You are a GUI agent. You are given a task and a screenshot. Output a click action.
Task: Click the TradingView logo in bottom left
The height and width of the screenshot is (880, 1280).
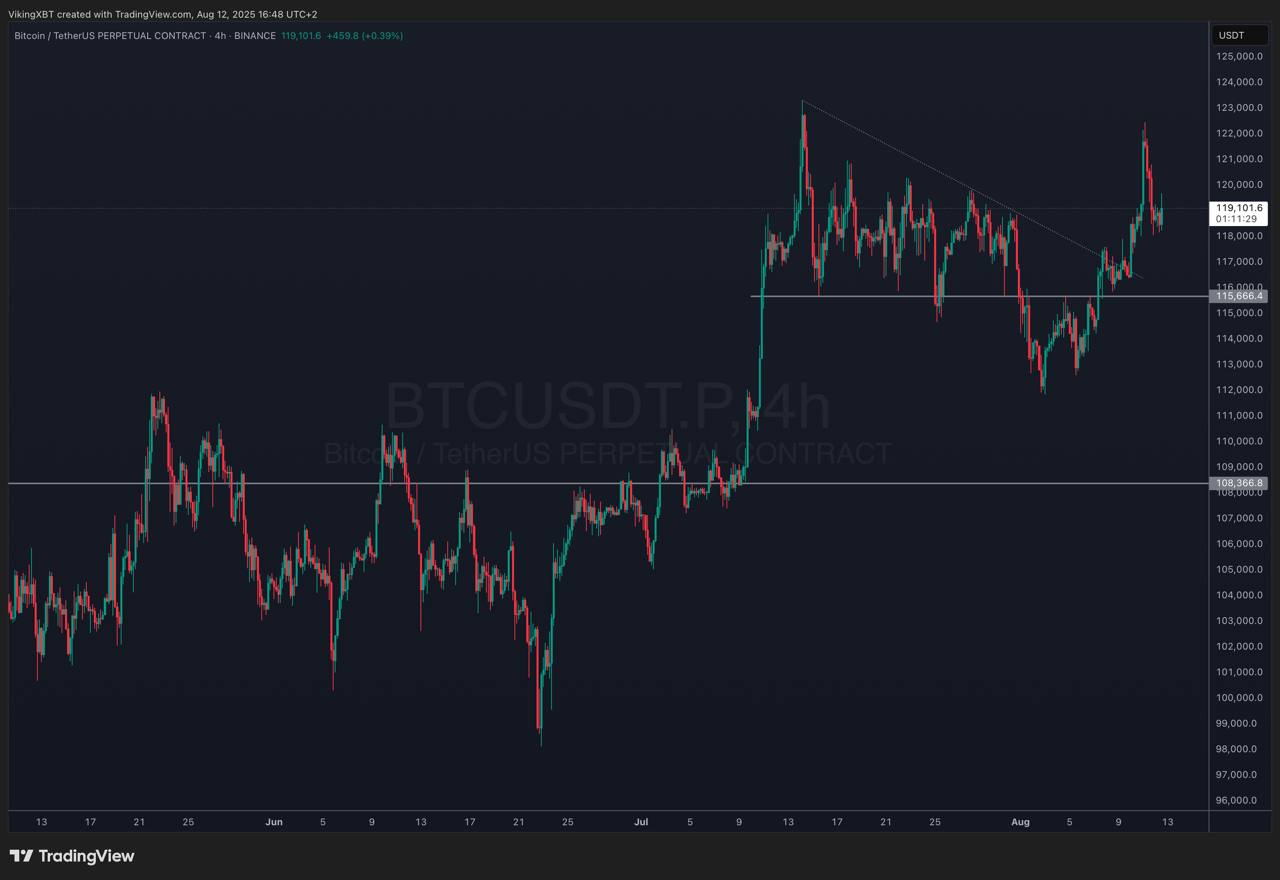(72, 856)
